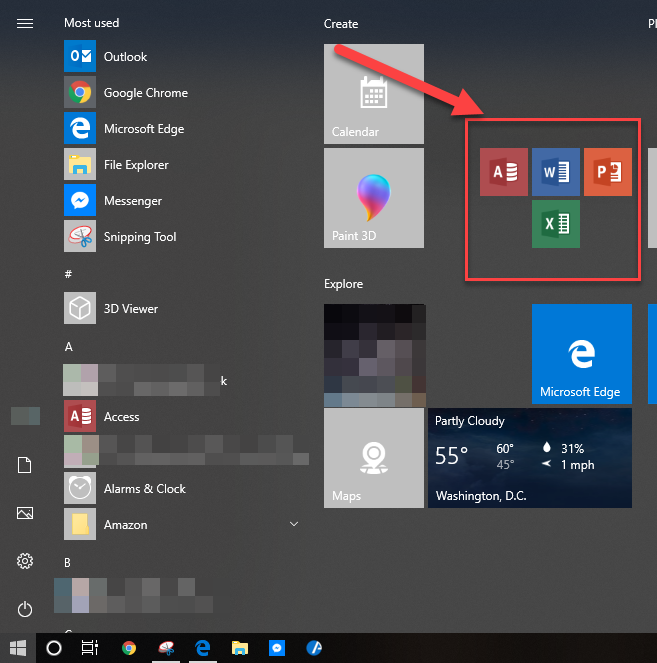Launch the Excel tile
Viewport: 657px width, 663px height.
[555, 224]
